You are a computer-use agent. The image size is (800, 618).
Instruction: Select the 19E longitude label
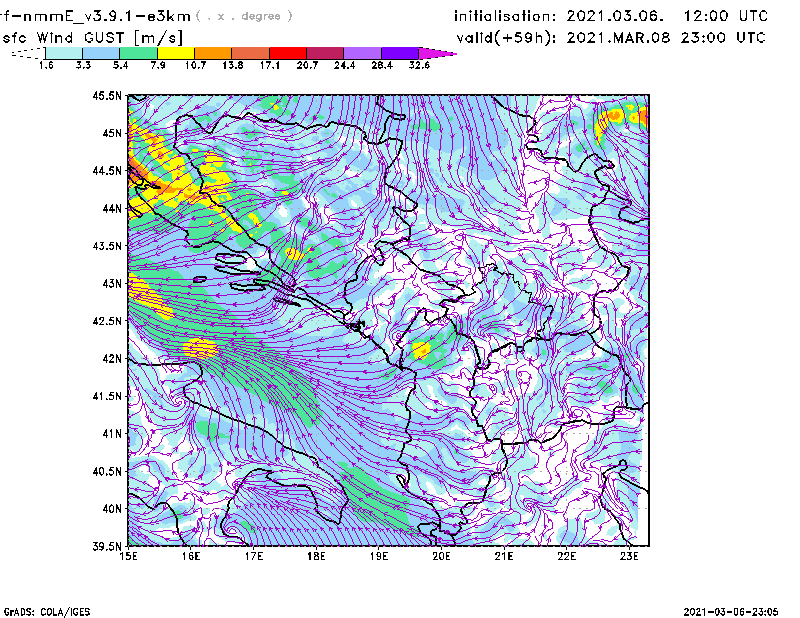(379, 556)
